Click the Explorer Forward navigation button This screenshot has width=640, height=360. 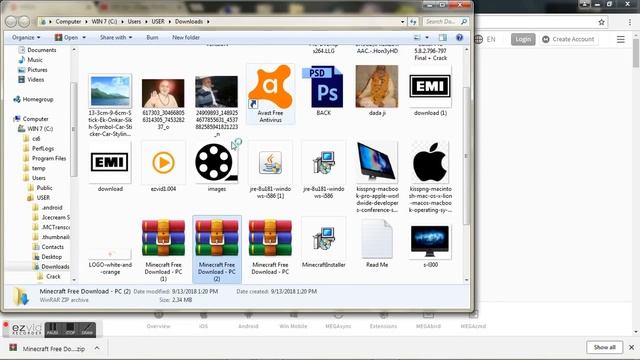pyautogui.click(x=24, y=21)
